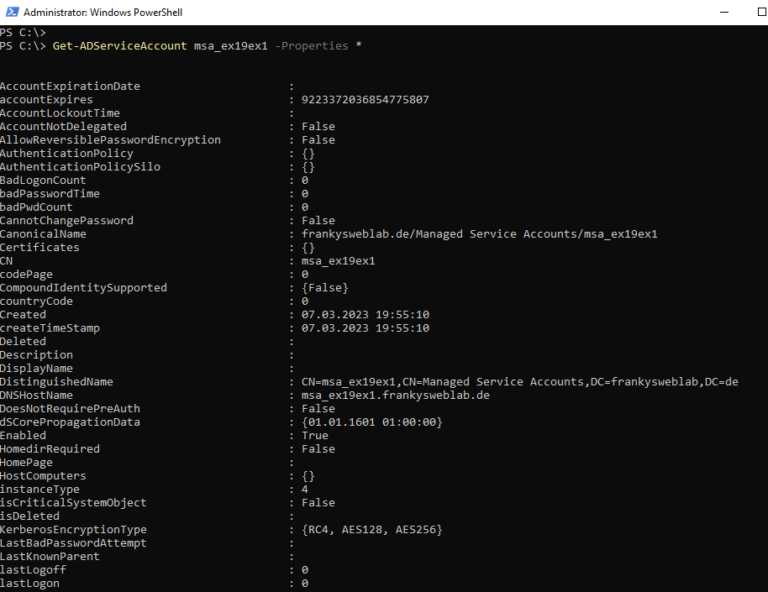Viewport: 768px width, 592px height.
Task: Click the dSCorePropagationData value
Action: 372,422
